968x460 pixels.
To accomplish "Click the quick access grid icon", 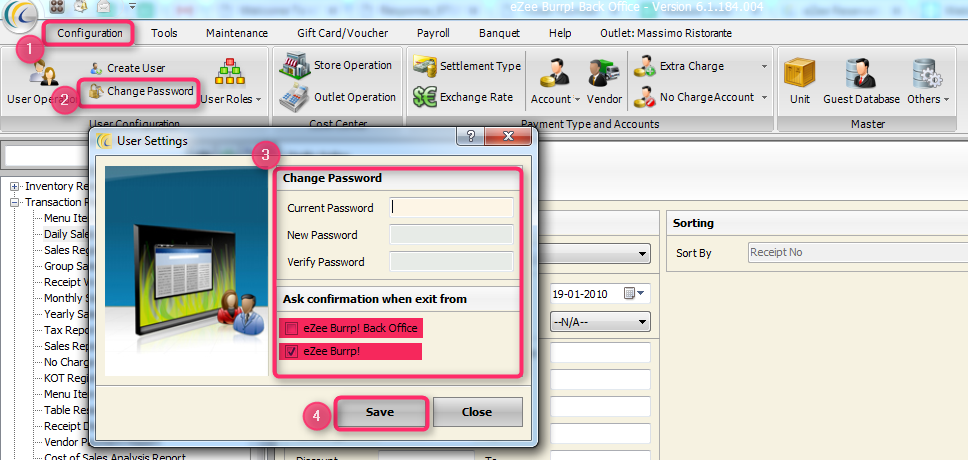I will [57, 7].
